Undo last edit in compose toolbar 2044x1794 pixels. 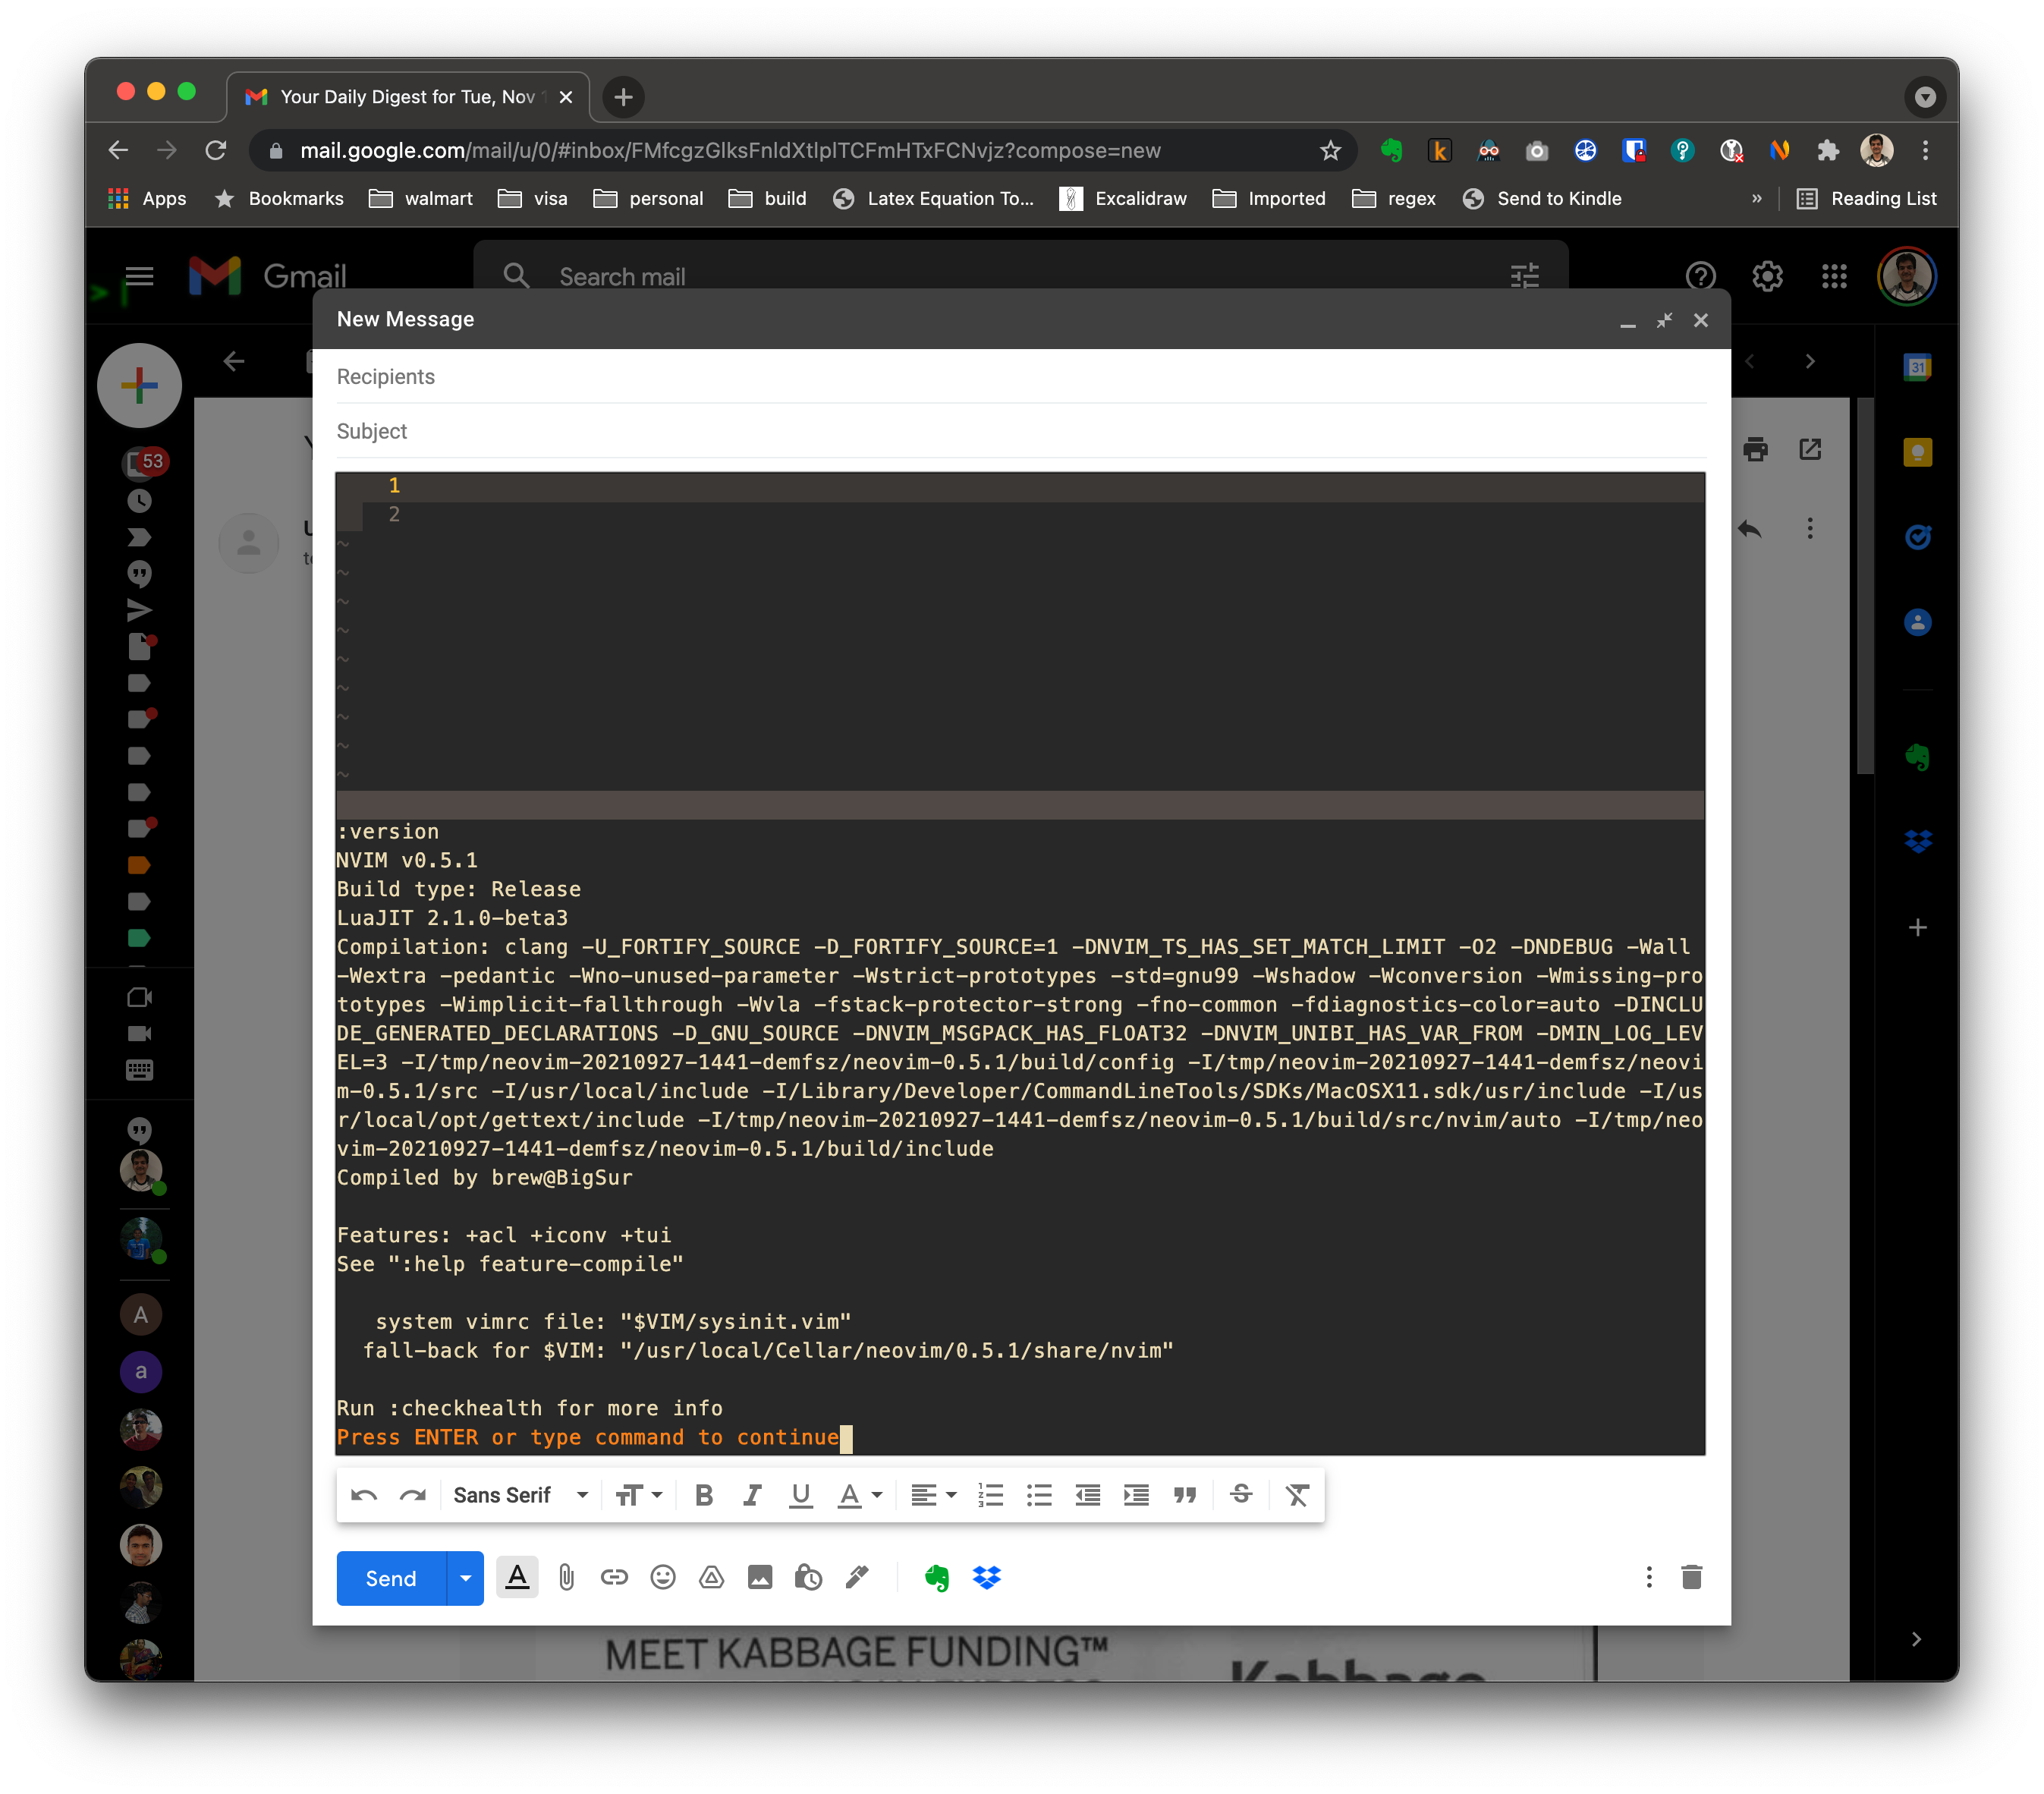(364, 1494)
